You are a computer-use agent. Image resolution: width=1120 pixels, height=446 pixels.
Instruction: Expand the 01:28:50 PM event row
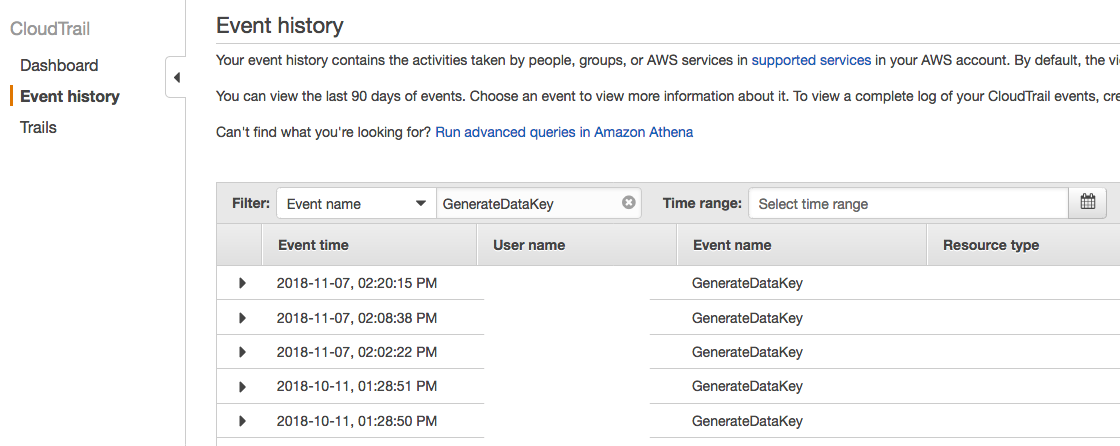point(242,421)
